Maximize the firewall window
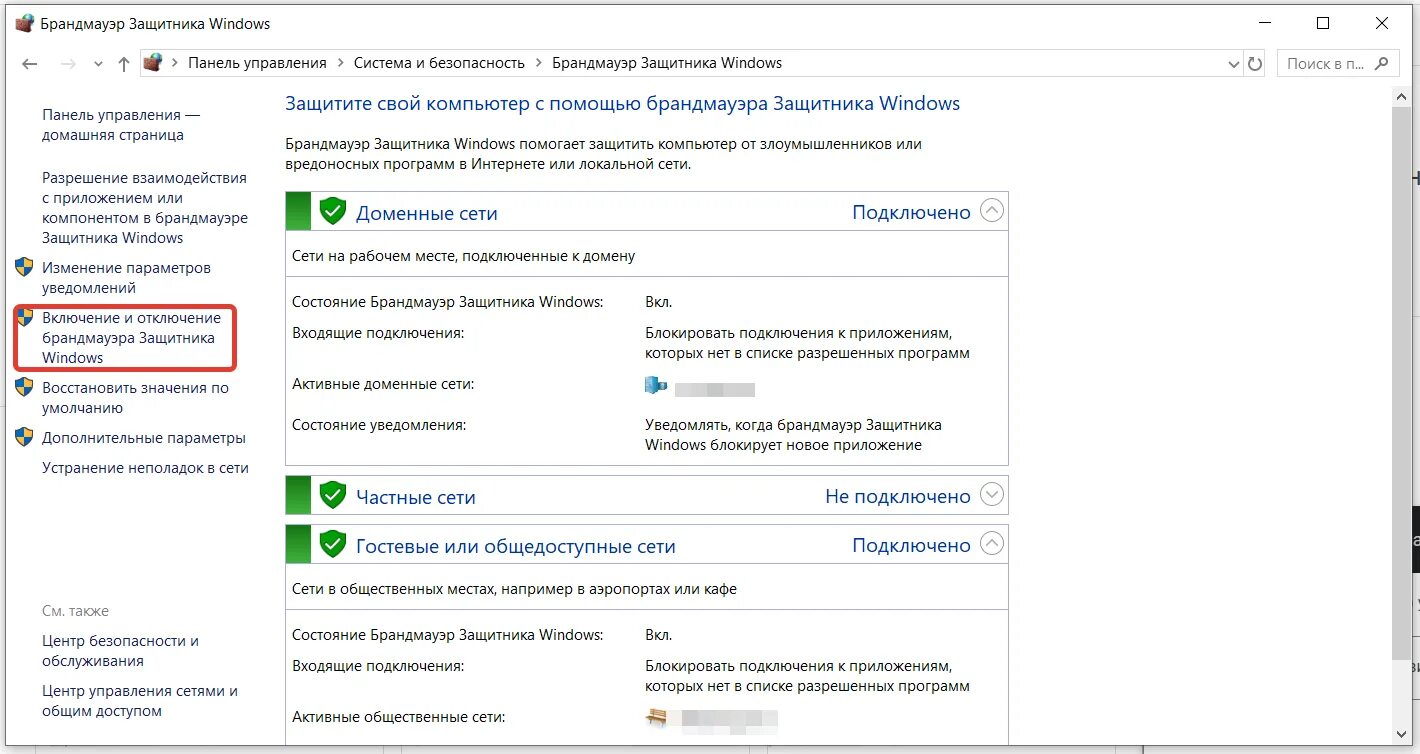Image resolution: width=1420 pixels, height=754 pixels. (x=1323, y=23)
